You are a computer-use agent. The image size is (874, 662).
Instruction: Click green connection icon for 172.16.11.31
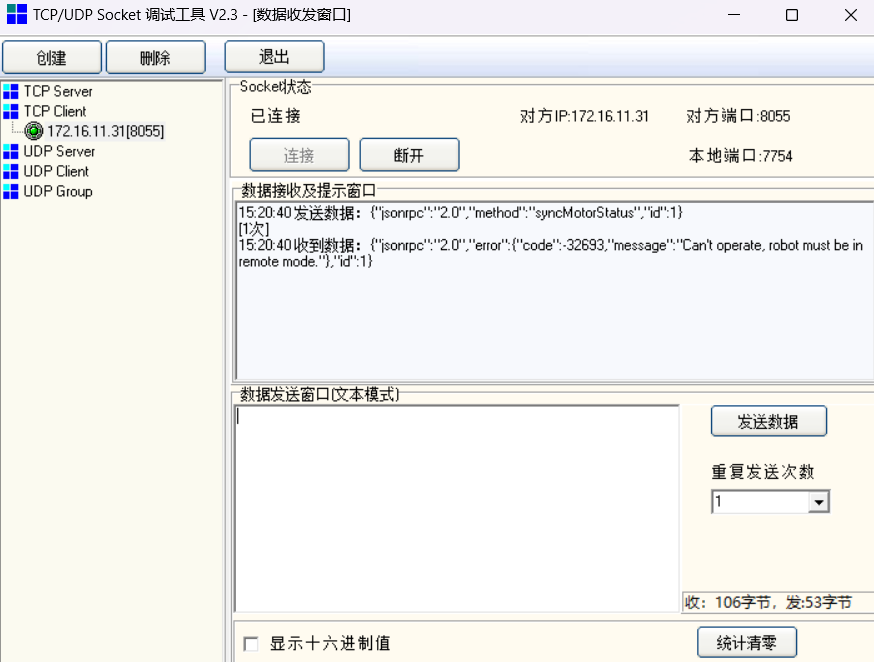(x=34, y=131)
